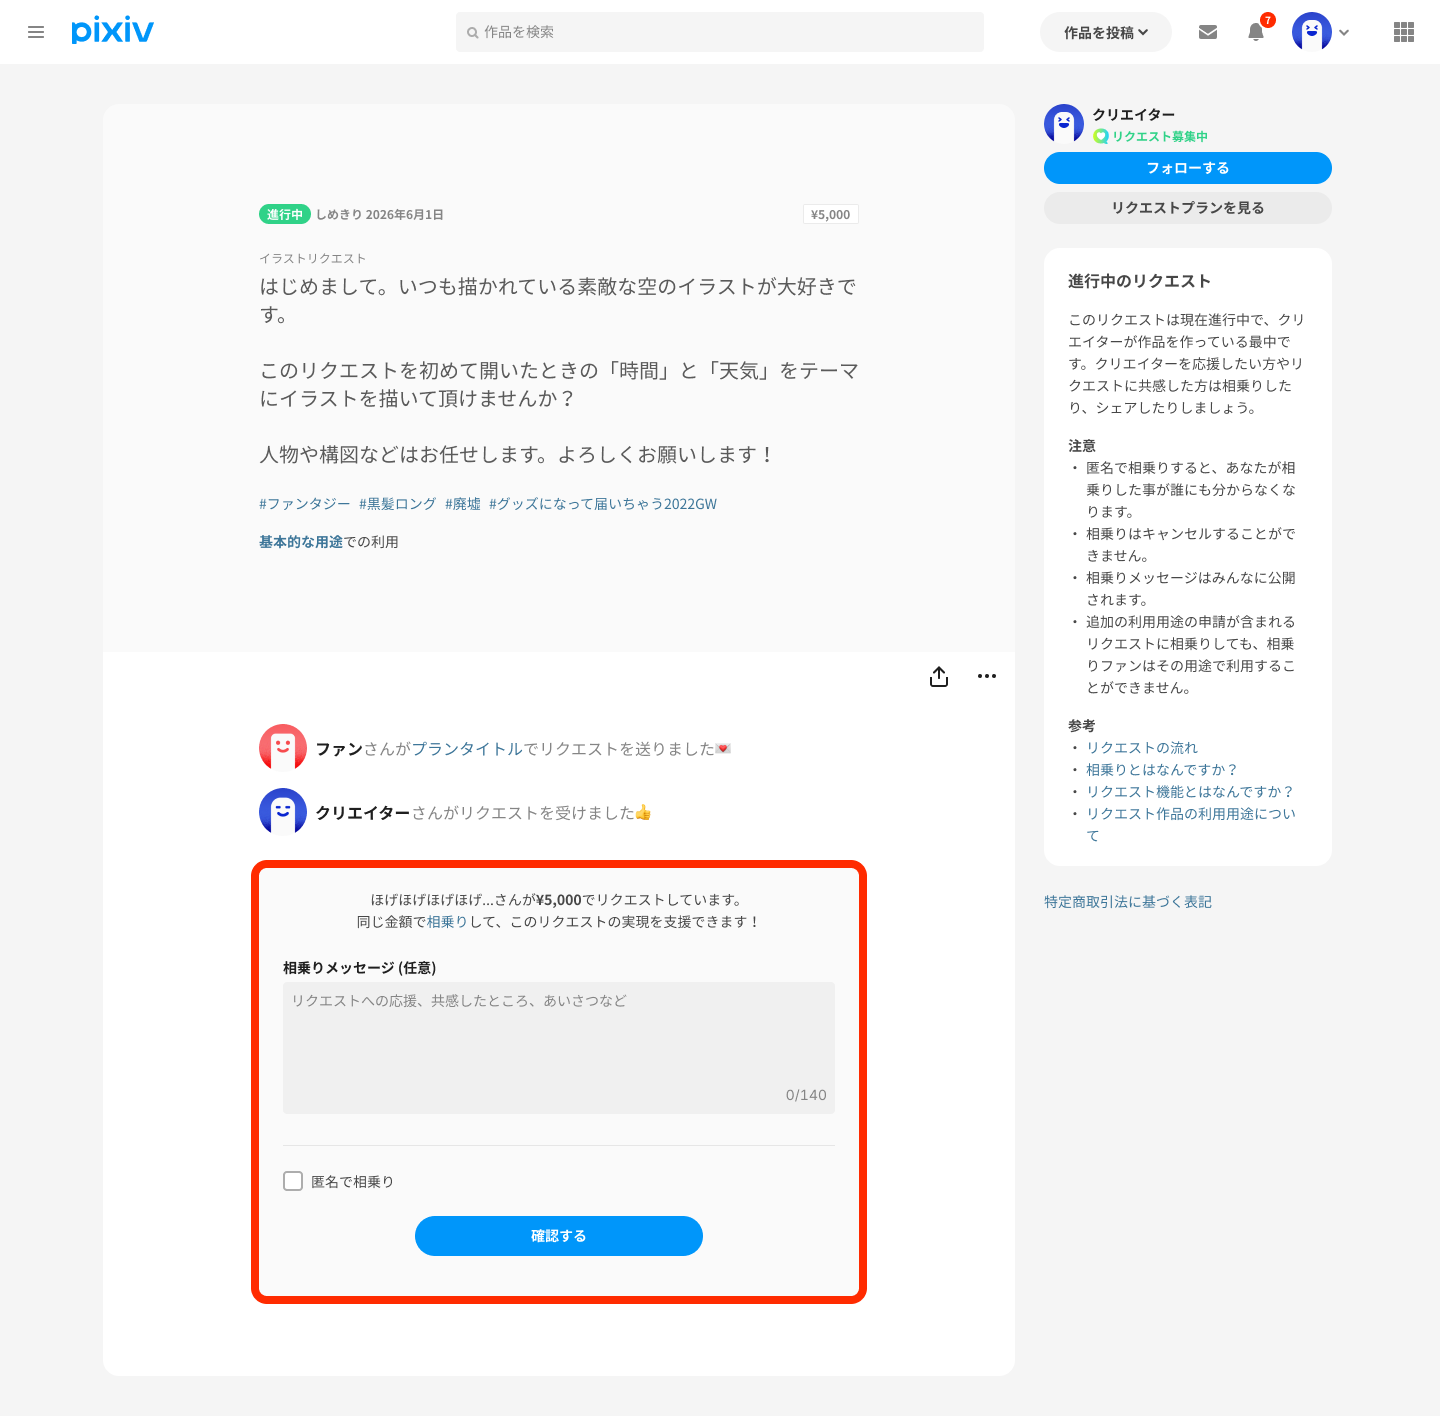Screen dimensions: 1440x1416
Task: Click しめきり 2026年6月1日 deadline text
Action: 380,215
